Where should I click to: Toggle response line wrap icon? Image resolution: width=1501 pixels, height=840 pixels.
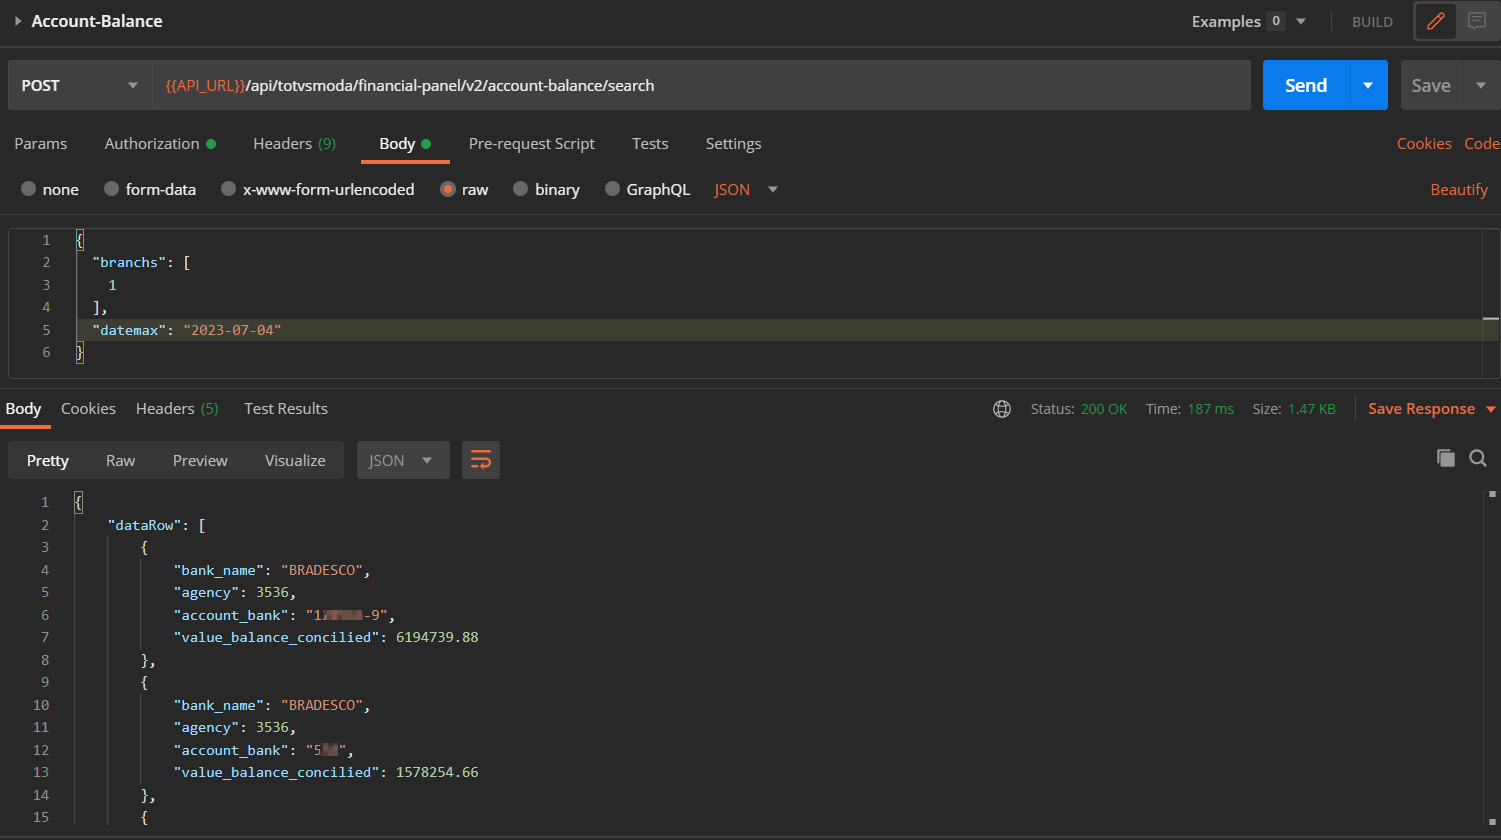click(x=481, y=460)
